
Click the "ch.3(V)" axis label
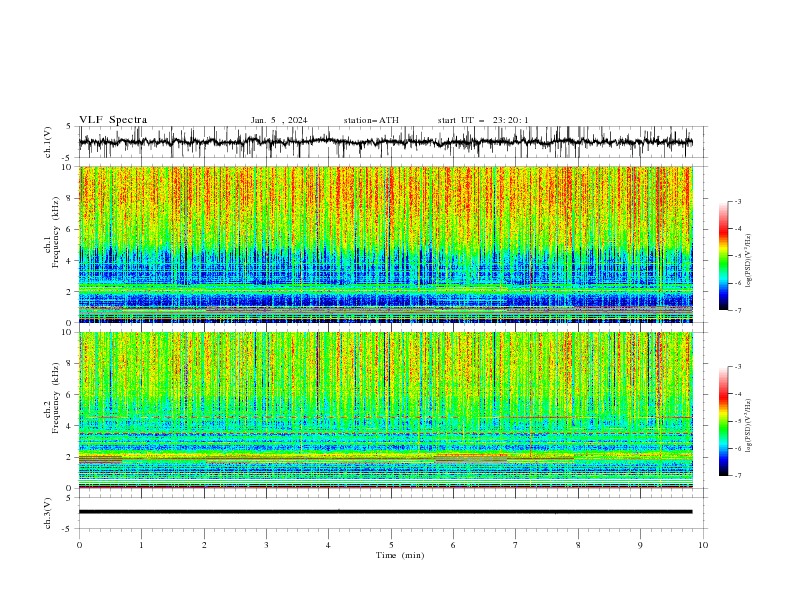(x=48, y=513)
